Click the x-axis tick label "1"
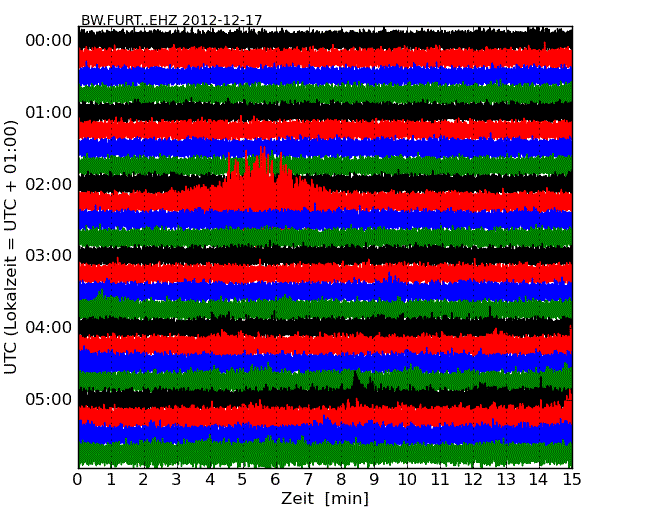The height and width of the screenshot is (520, 650). 111,480
